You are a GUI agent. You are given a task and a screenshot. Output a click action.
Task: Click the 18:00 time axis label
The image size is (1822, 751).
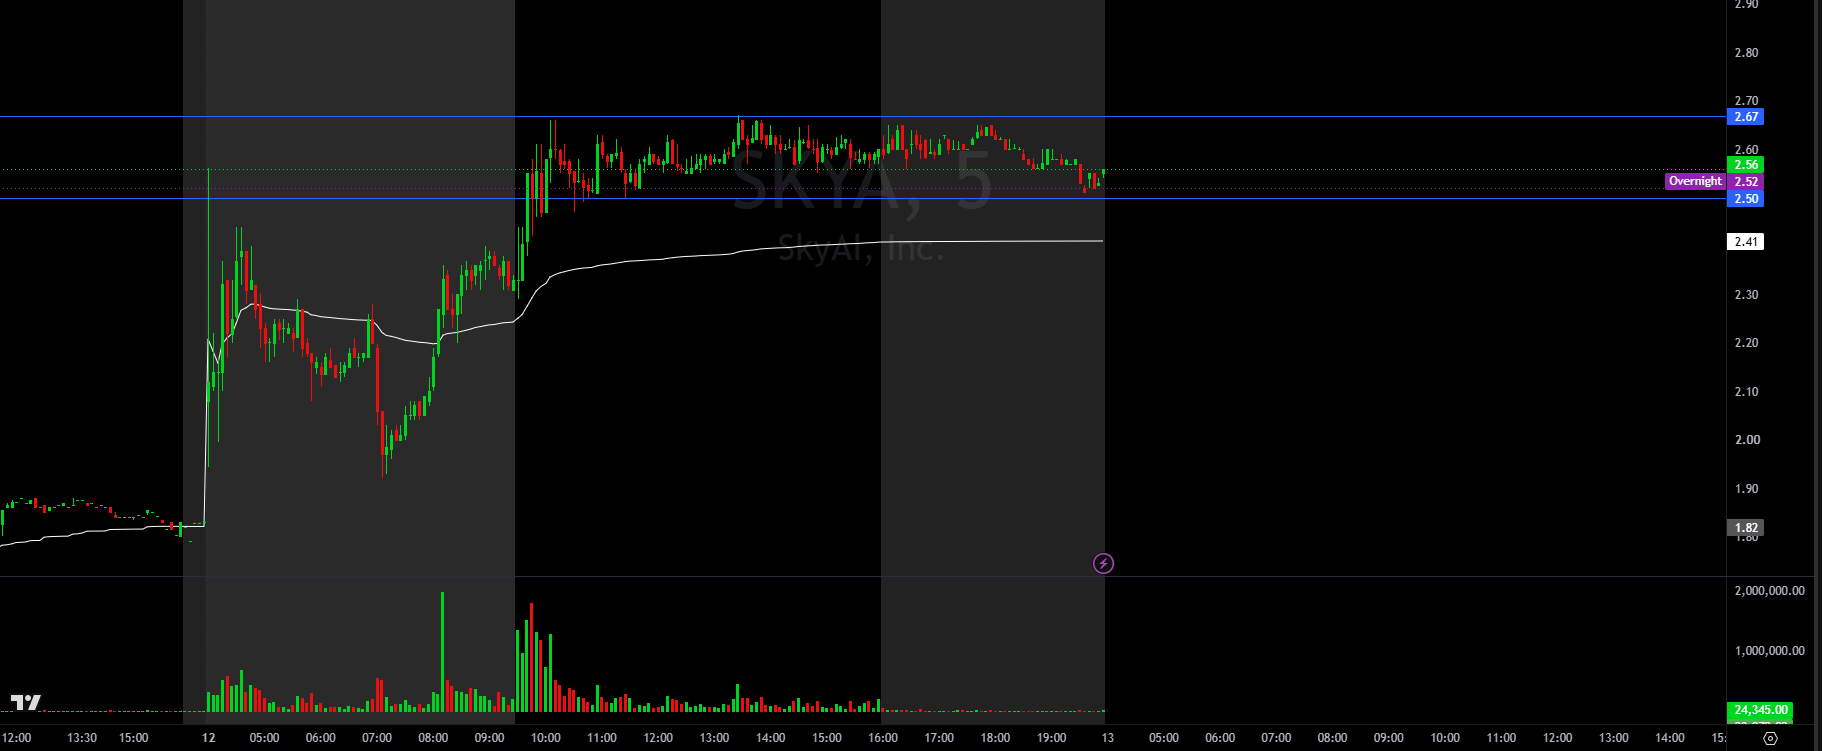tap(995, 738)
